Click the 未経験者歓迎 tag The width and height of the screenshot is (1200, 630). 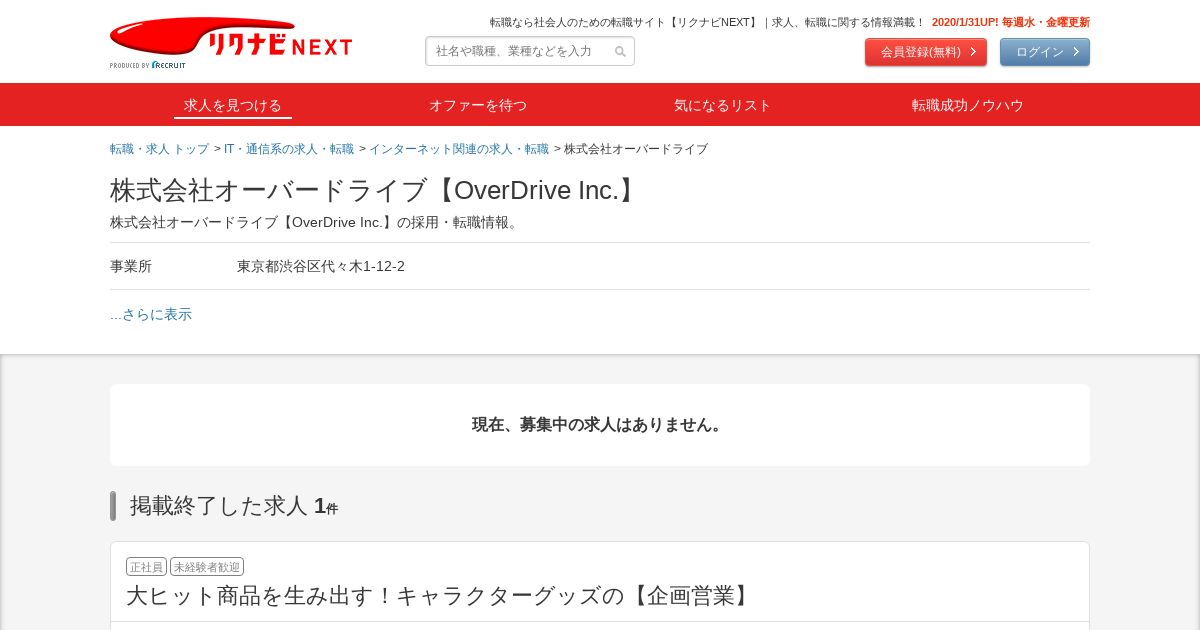tap(207, 567)
